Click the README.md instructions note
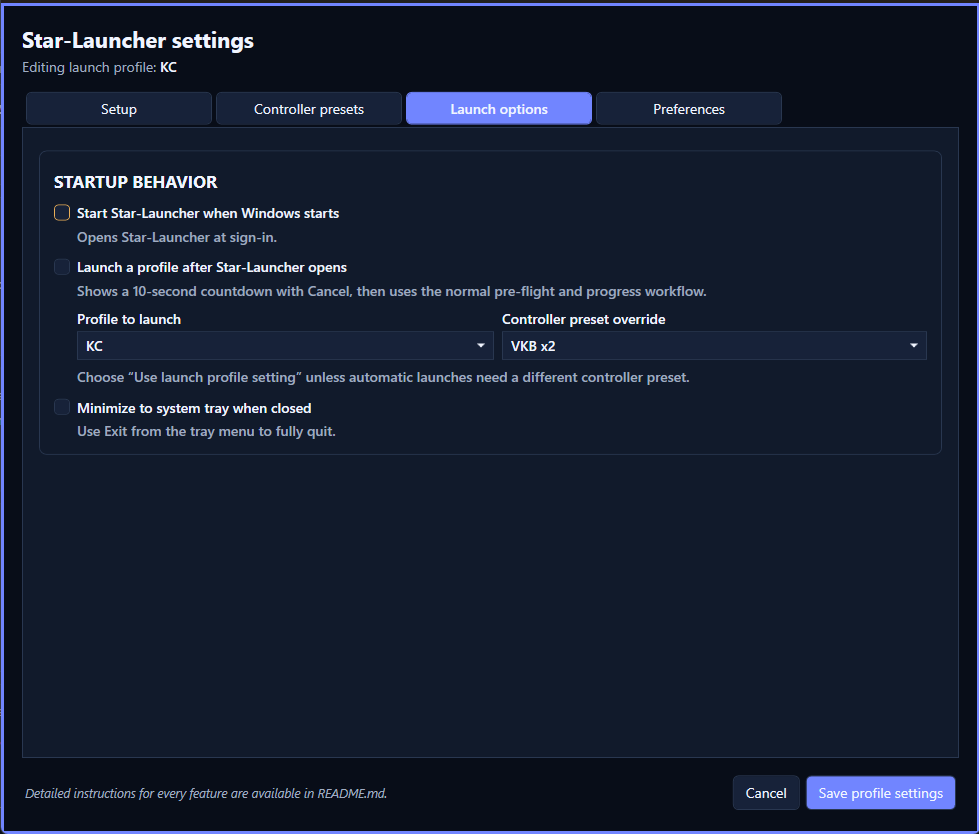The width and height of the screenshot is (979, 834). coord(206,793)
